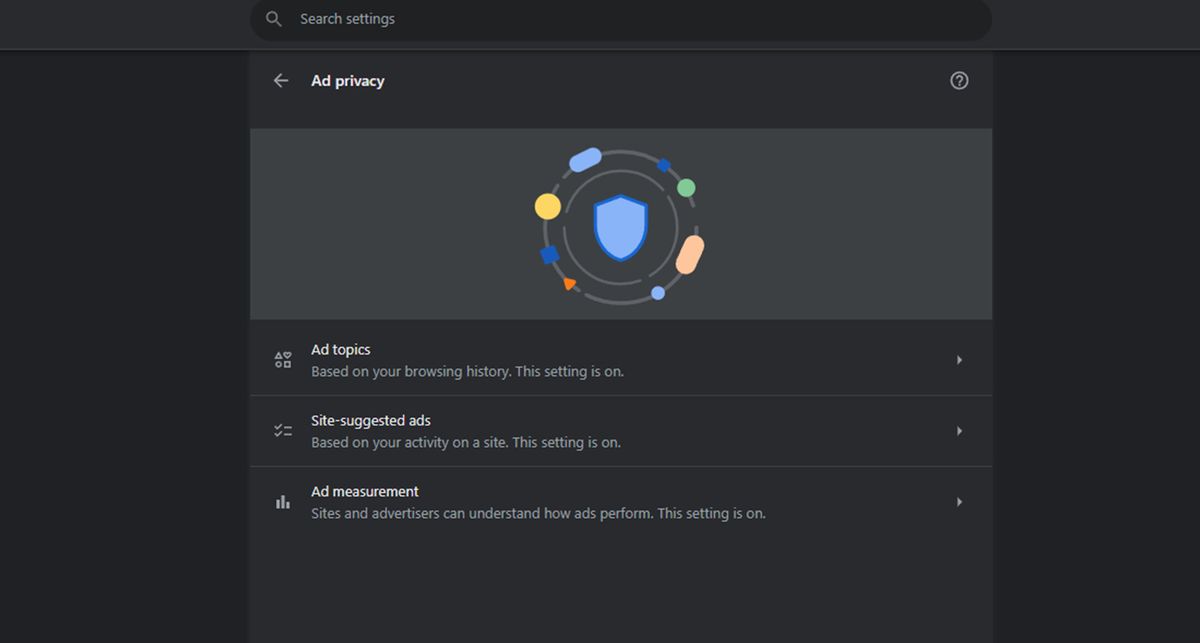This screenshot has width=1200, height=643.
Task: Click the Ad topics icon
Action: tap(282, 359)
